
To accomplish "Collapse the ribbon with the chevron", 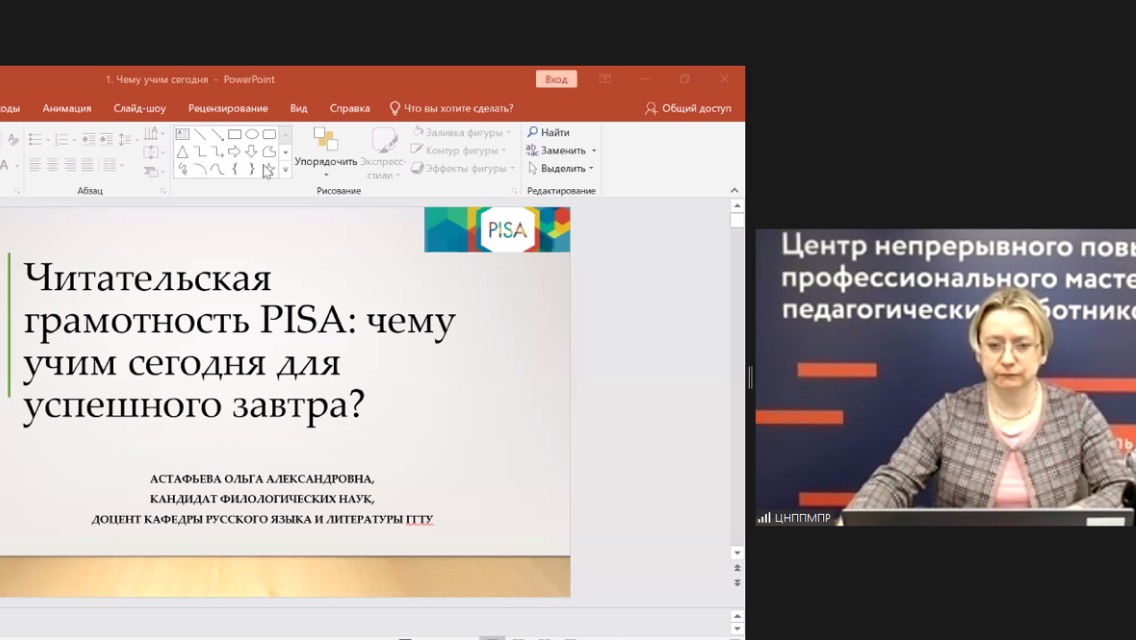I will (735, 190).
